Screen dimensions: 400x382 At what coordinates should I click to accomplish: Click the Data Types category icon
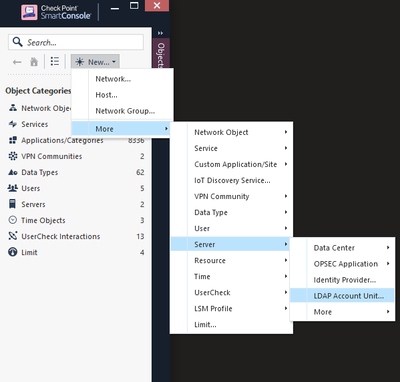click(13, 172)
